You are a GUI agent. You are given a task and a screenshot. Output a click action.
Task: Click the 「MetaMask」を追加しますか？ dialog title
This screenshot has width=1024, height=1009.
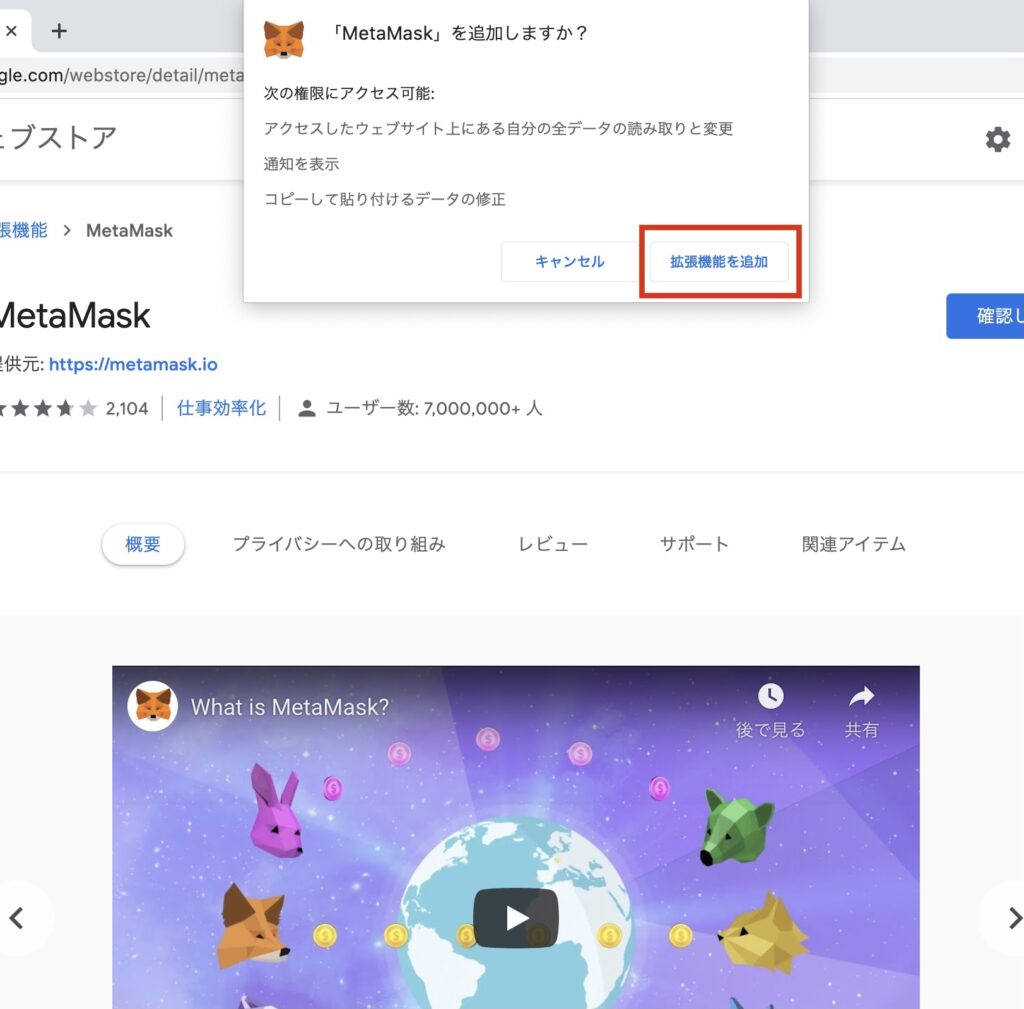(x=459, y=33)
